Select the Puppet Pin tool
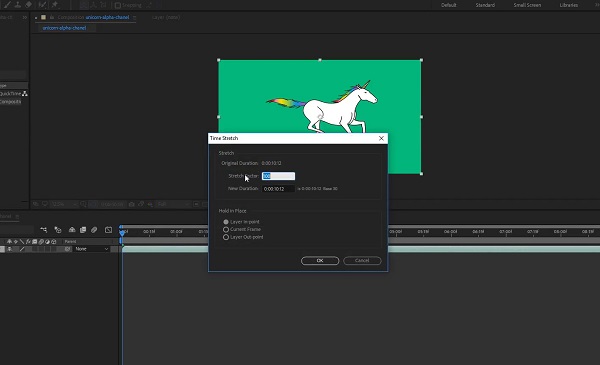This screenshot has width=600, height=365. pyautogui.click(x=55, y=5)
